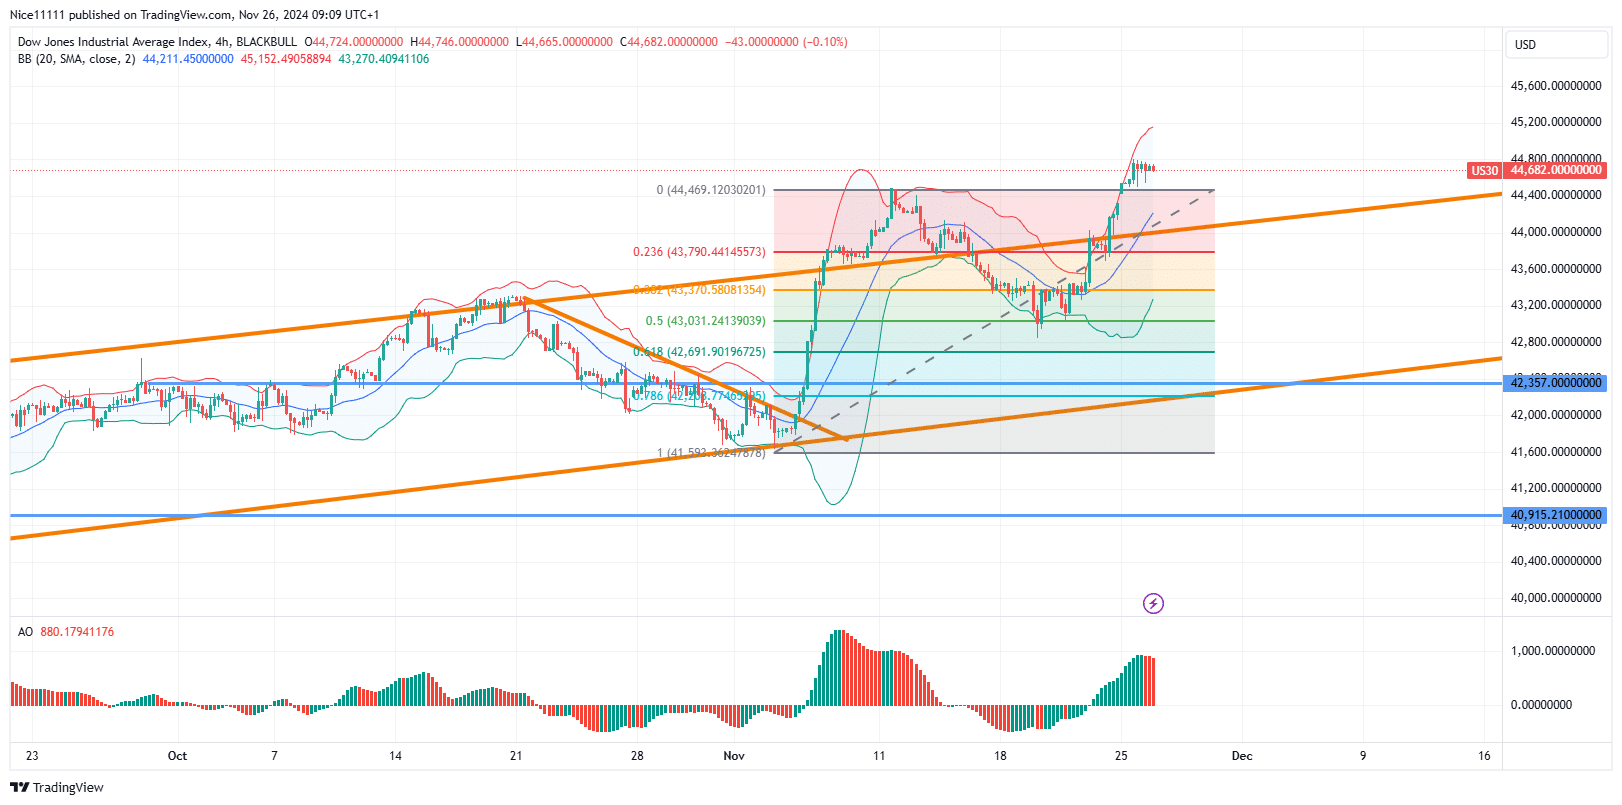
Task: Click the purple lightning bolt event icon
Action: click(x=1153, y=603)
